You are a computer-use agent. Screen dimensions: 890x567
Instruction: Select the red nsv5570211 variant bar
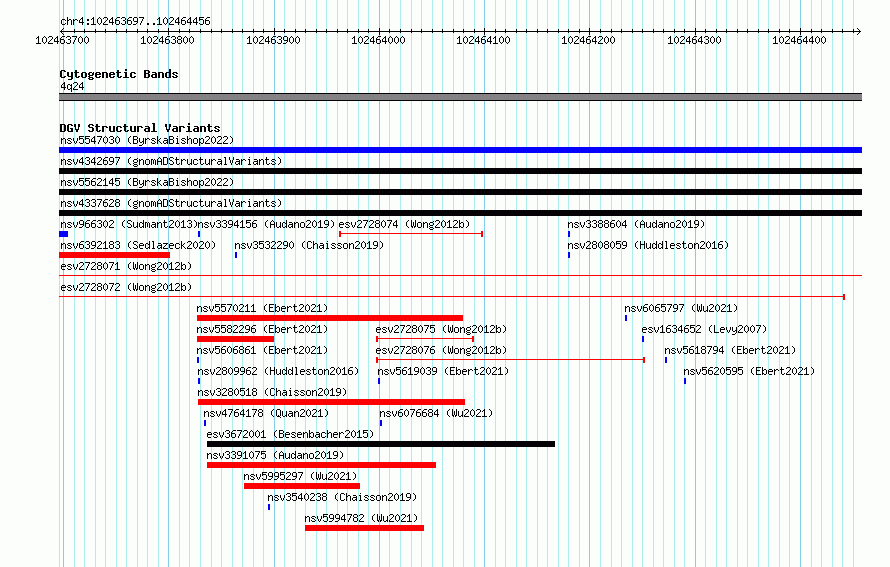point(330,318)
